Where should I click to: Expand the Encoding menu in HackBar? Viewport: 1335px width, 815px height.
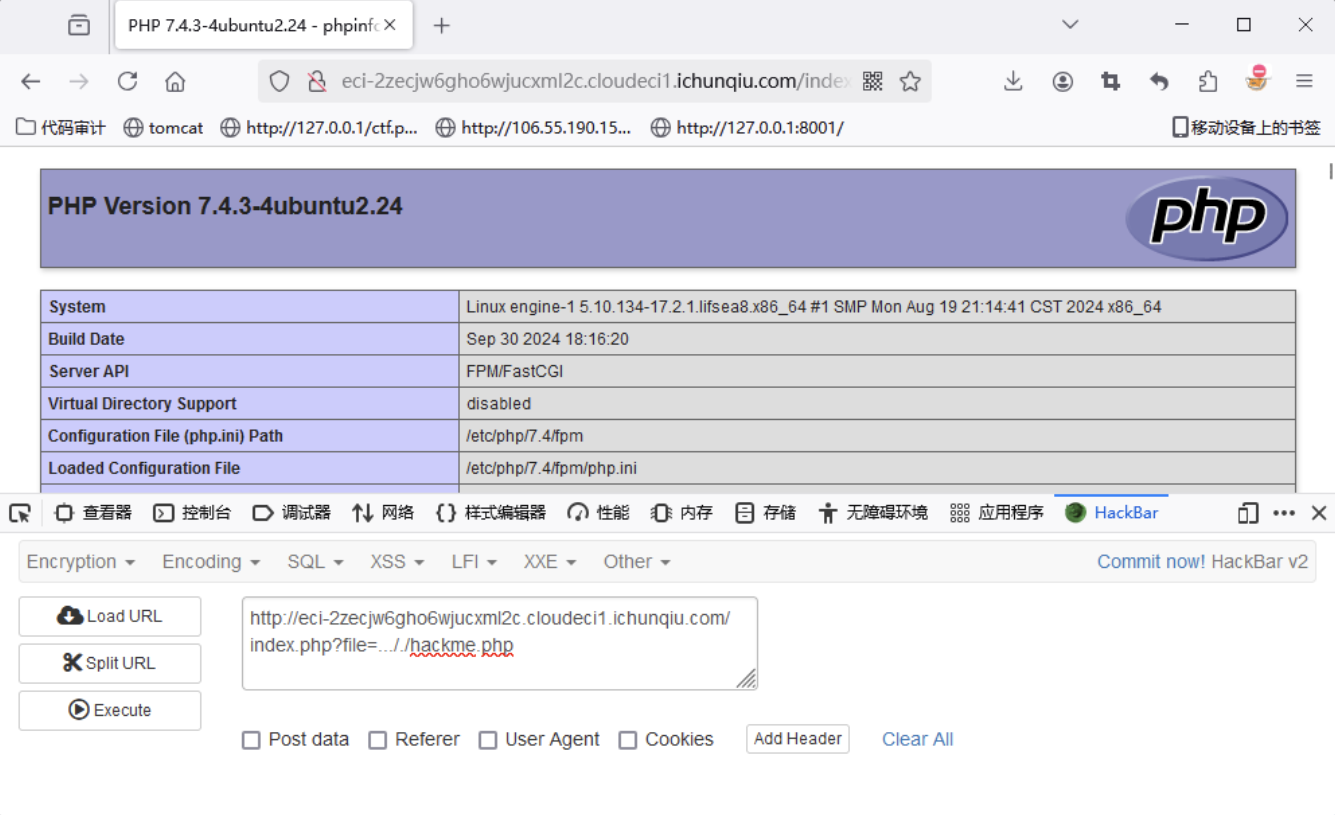coord(209,561)
